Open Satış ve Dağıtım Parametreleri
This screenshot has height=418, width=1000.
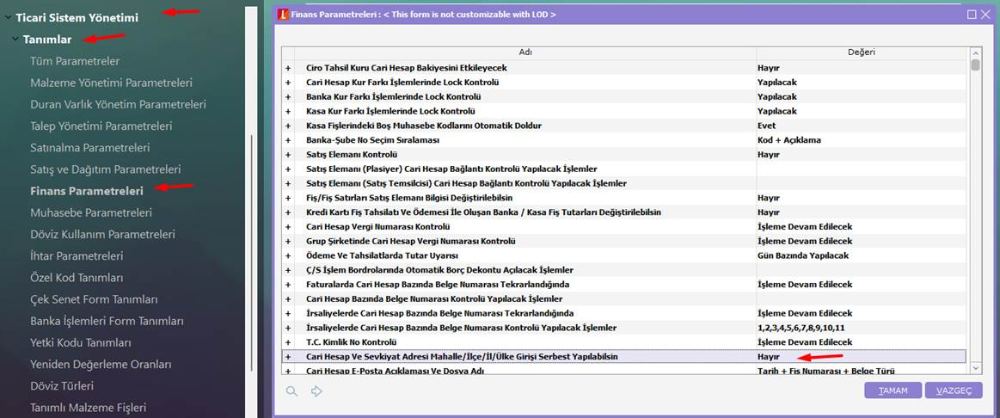pos(105,170)
